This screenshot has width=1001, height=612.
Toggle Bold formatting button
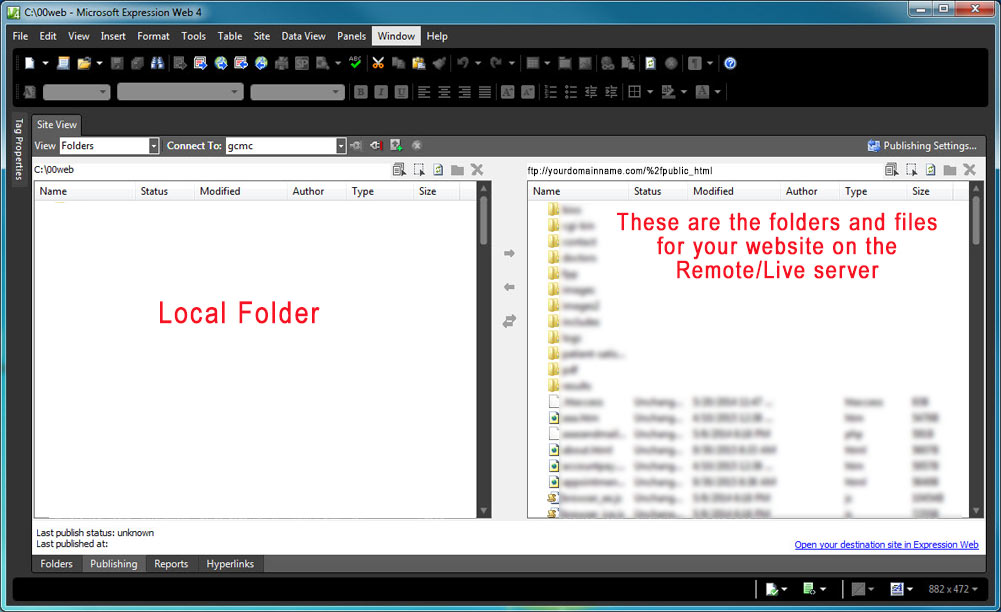361,92
